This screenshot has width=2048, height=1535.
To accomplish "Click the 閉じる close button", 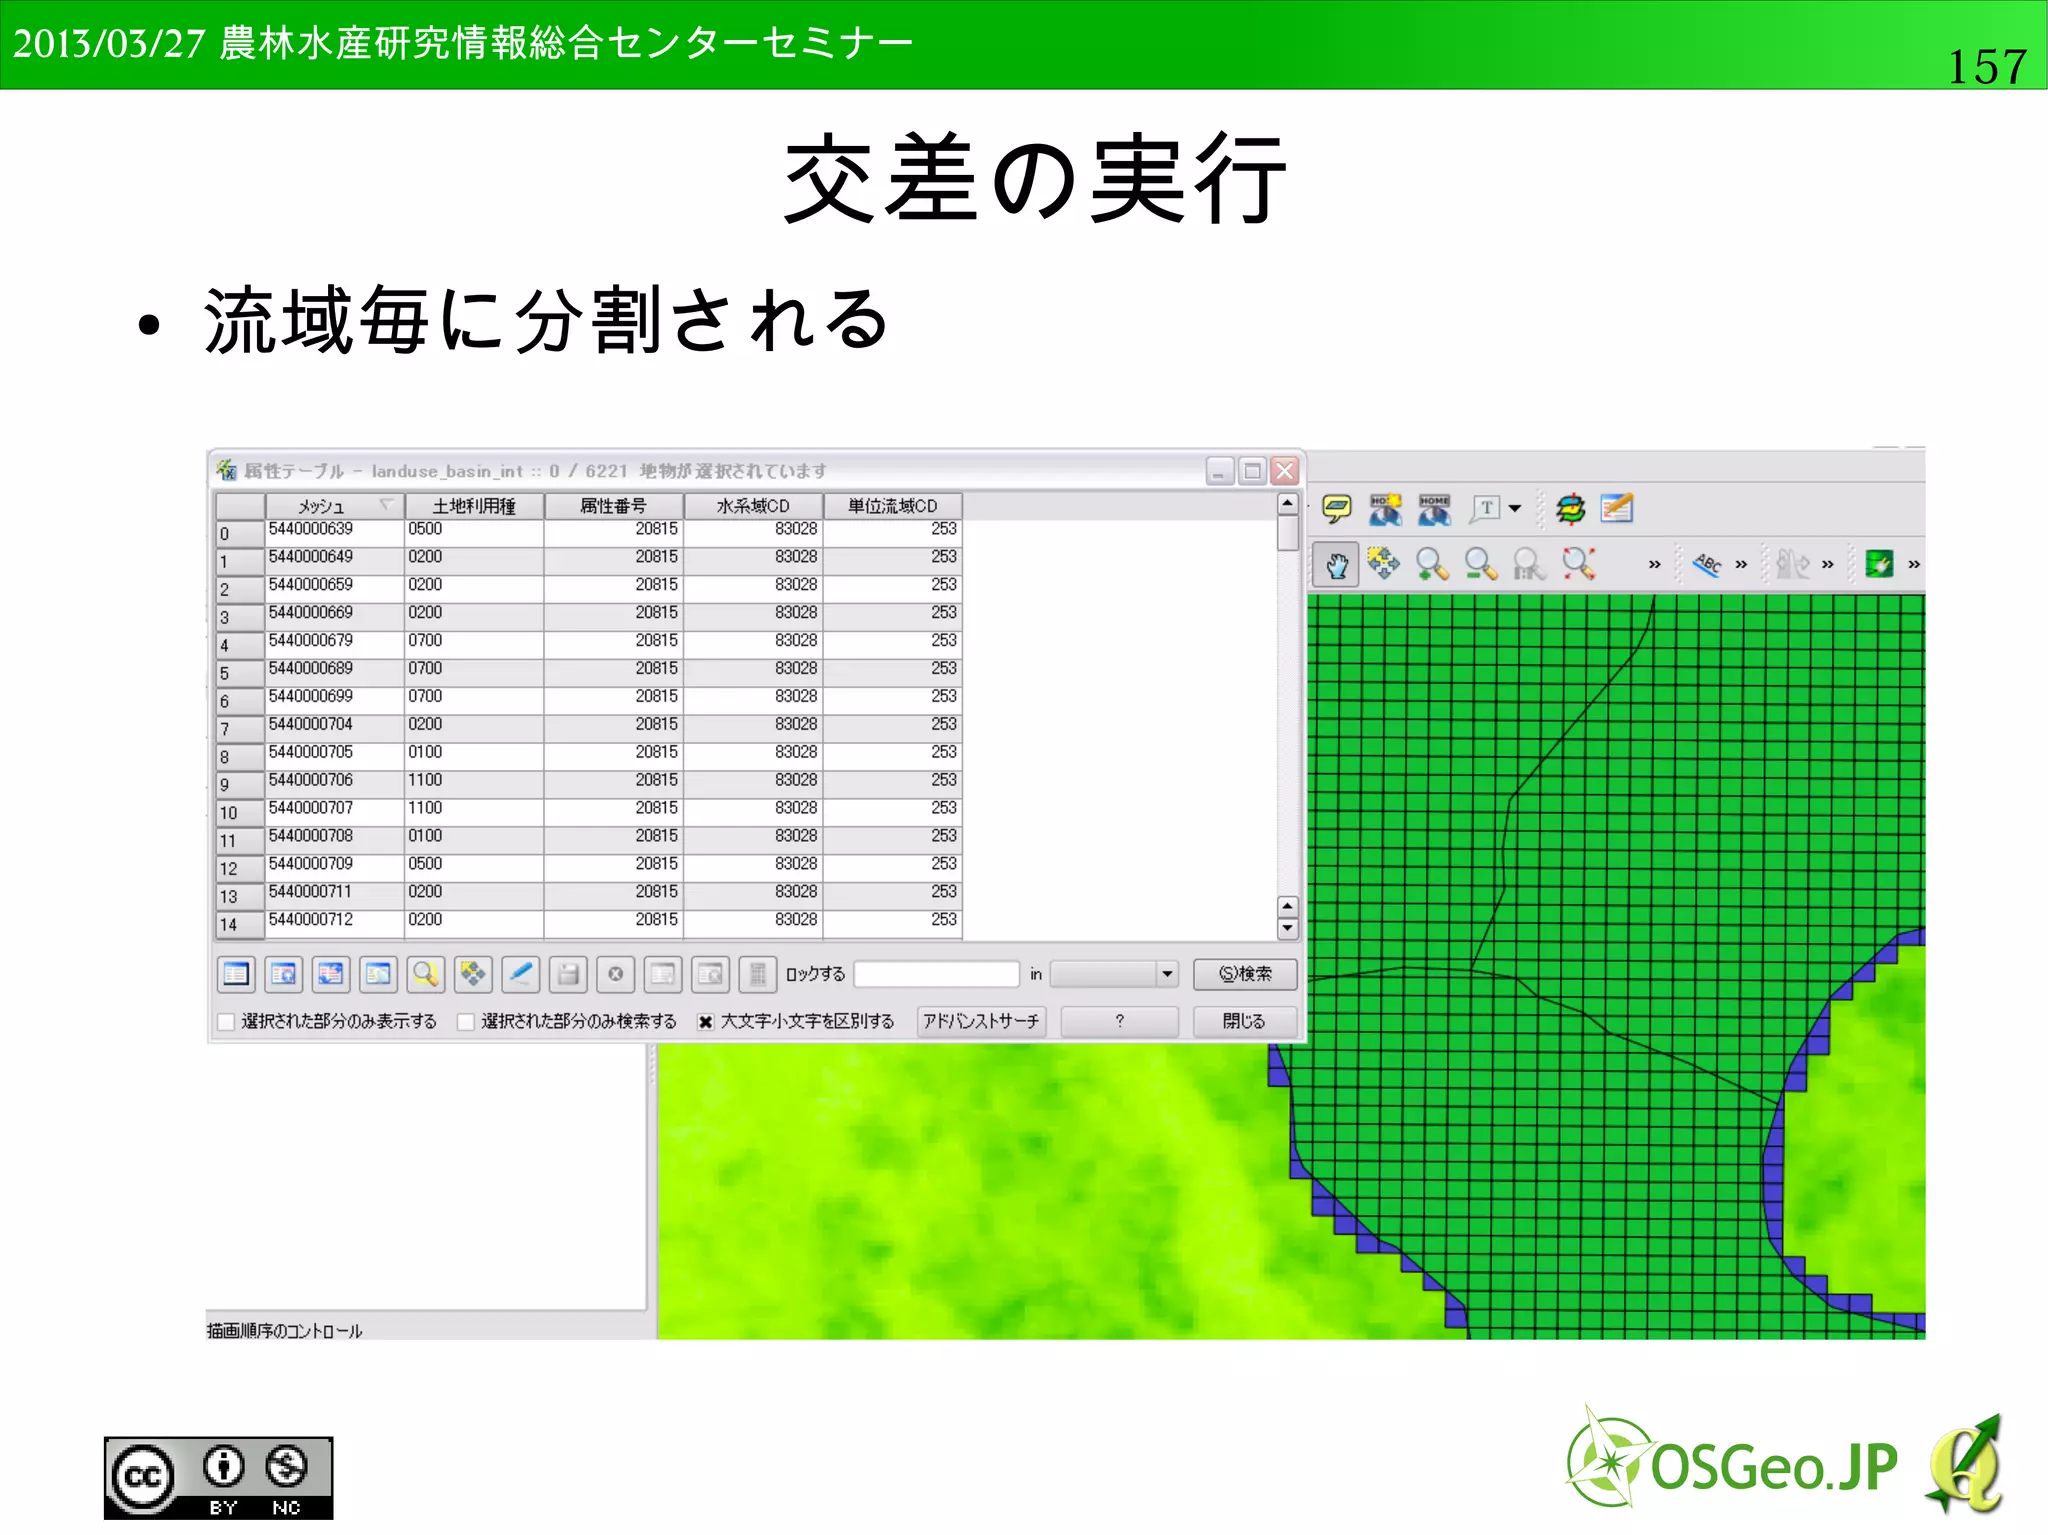I will pos(1245,1021).
